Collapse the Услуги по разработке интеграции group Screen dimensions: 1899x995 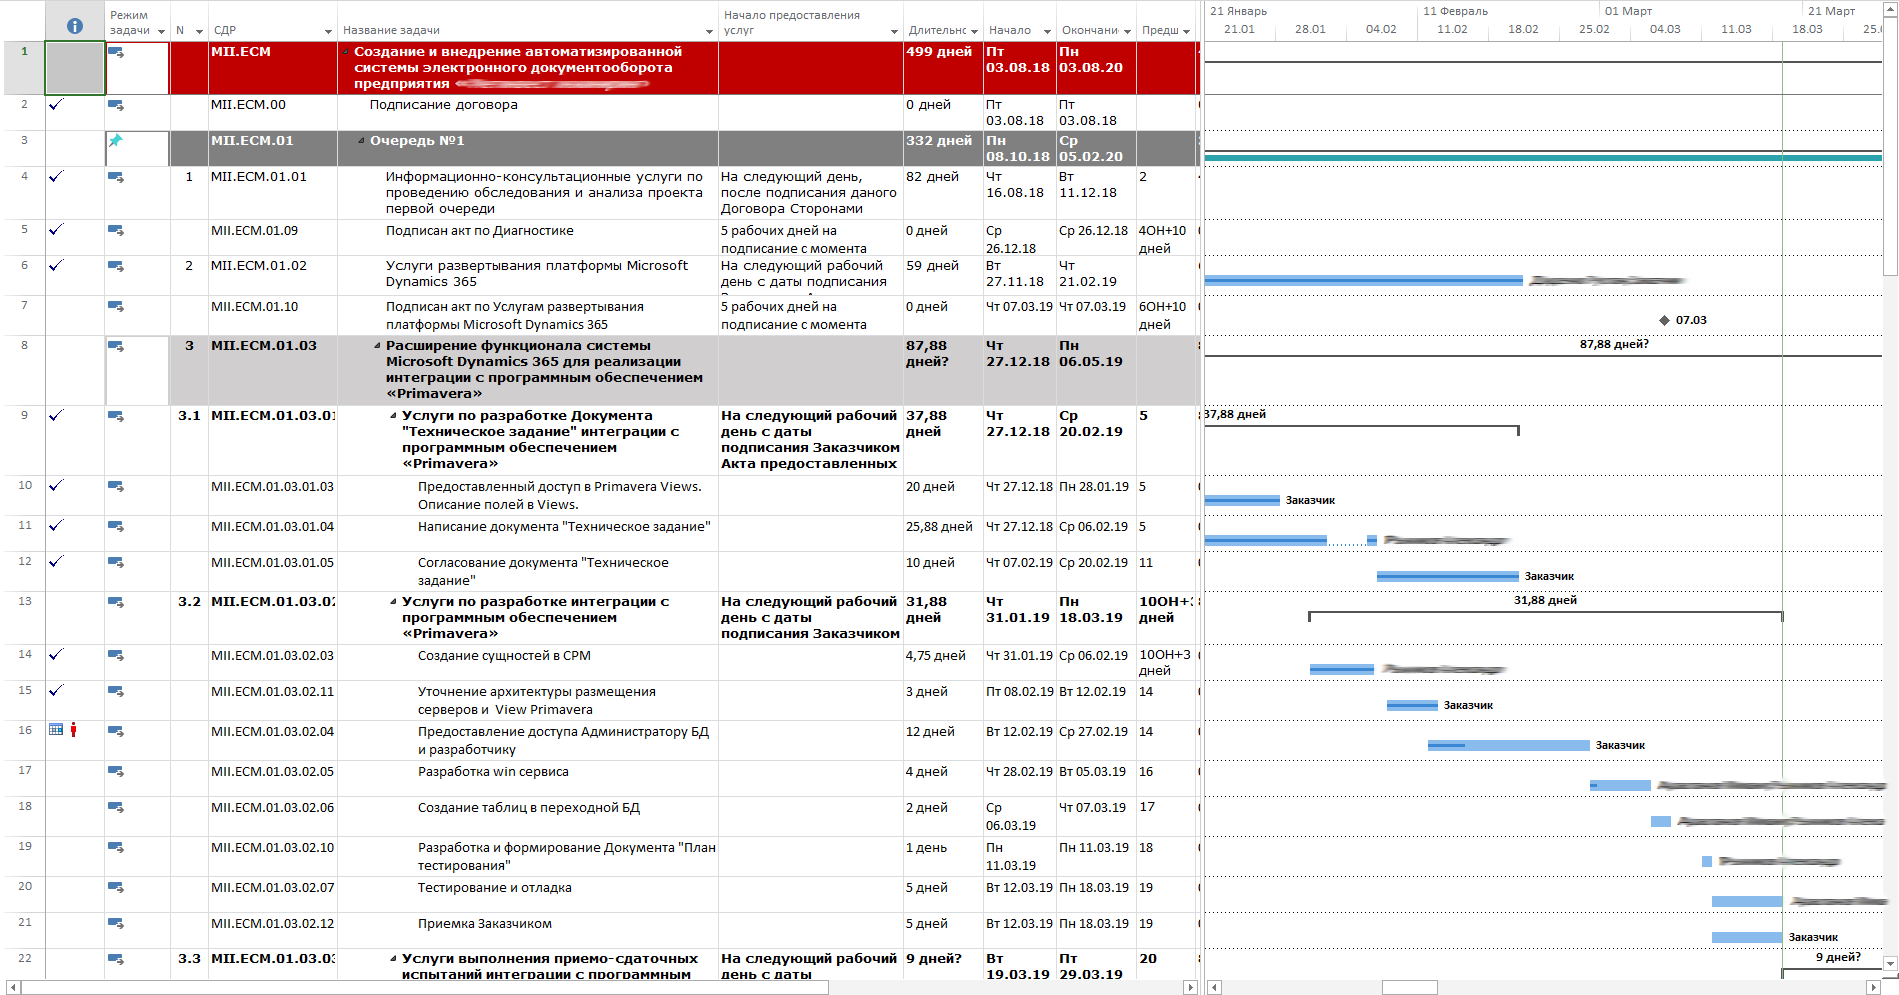pyautogui.click(x=393, y=602)
